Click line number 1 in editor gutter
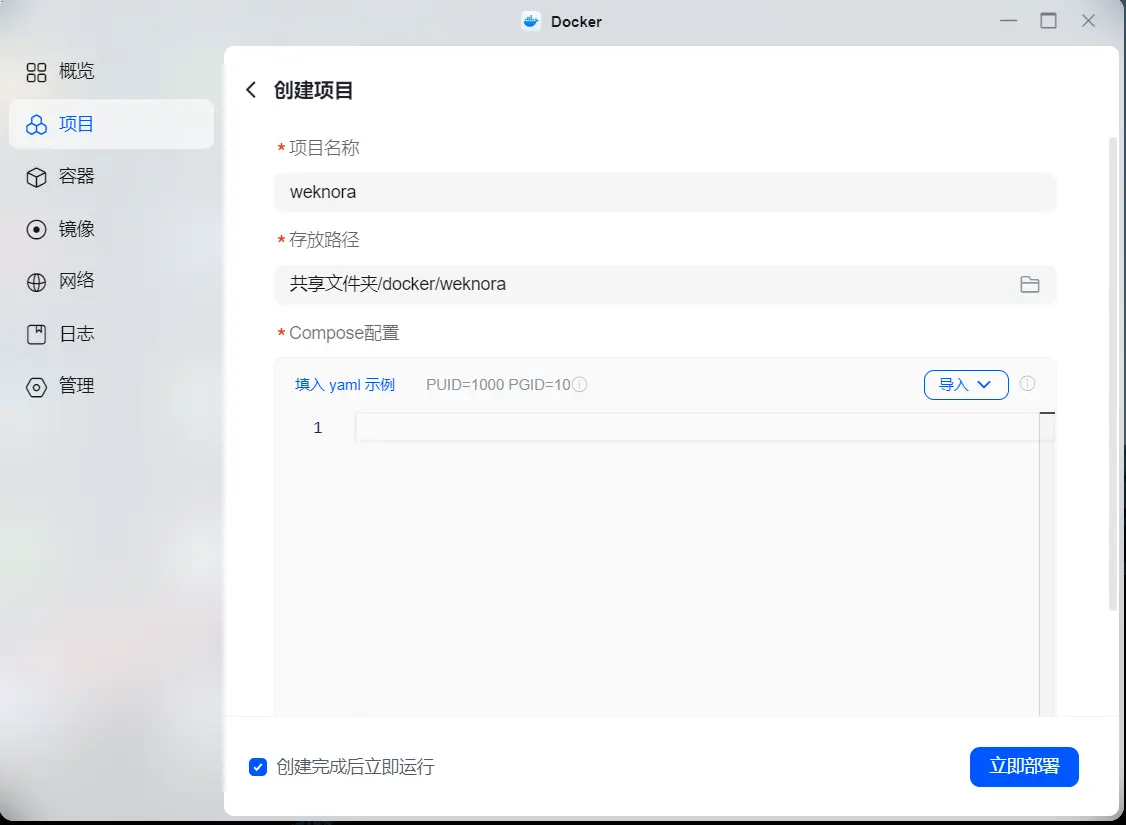Image resolution: width=1126 pixels, height=825 pixels. [x=317, y=428]
